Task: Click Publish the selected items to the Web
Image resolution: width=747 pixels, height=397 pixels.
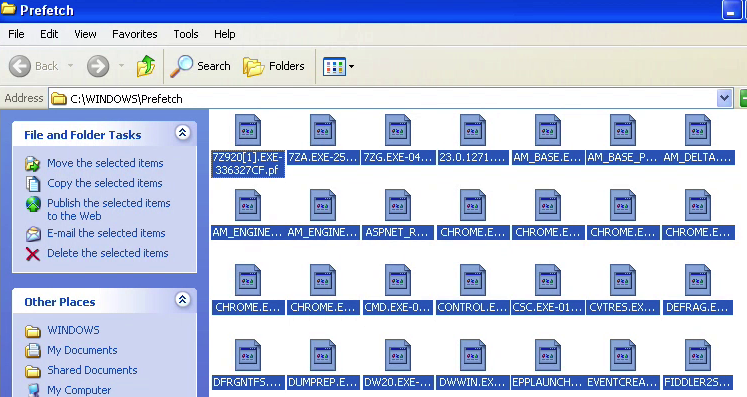Action: [98, 209]
